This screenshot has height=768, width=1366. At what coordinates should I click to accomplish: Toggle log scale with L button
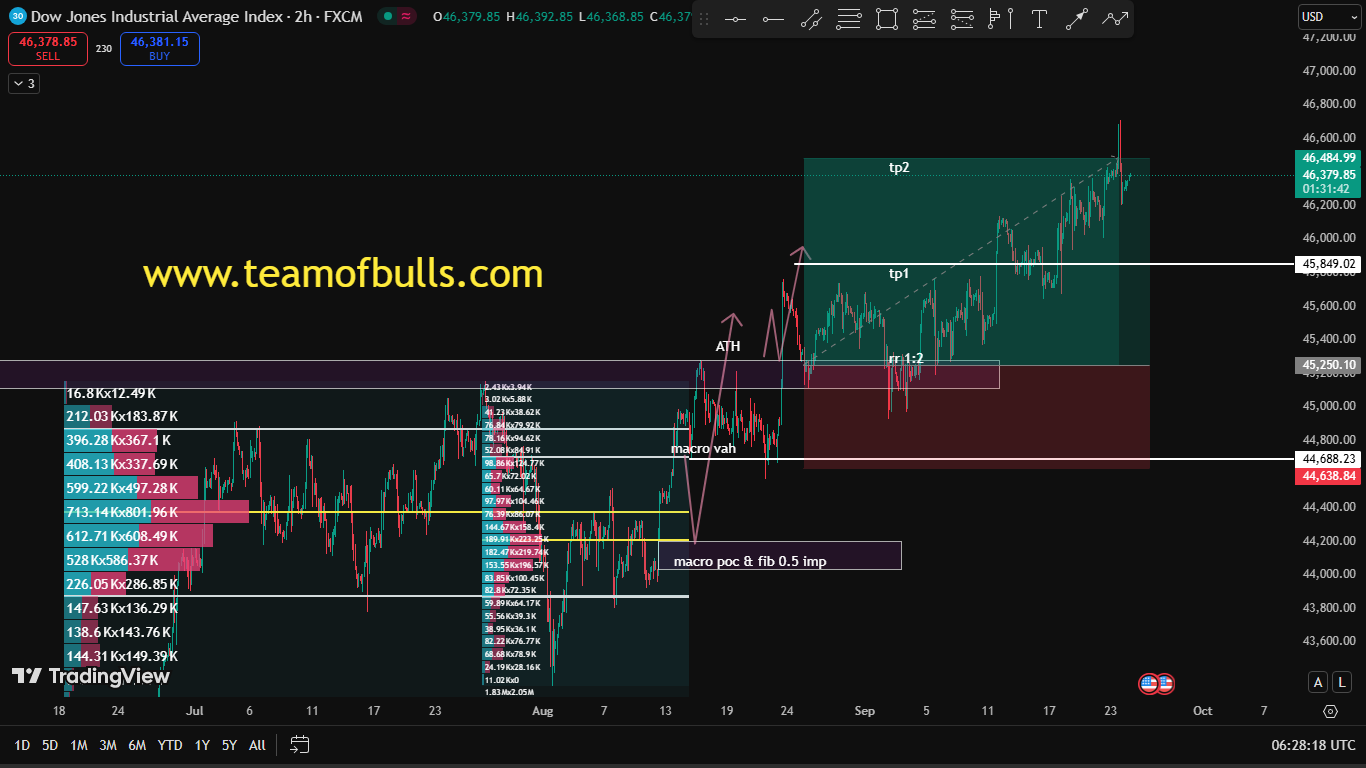pos(1342,682)
